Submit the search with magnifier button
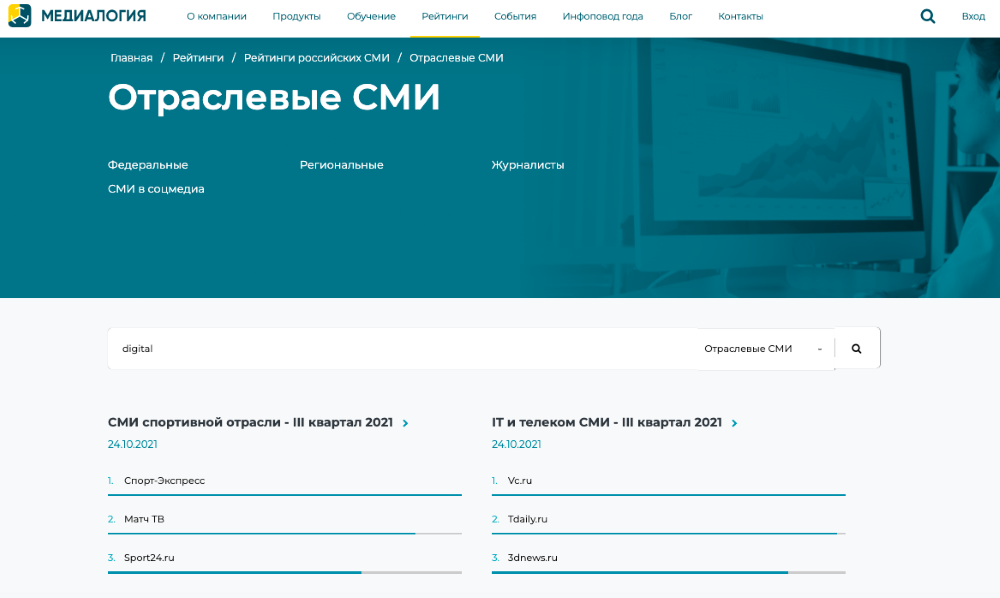The image size is (1000, 598). pyautogui.click(x=857, y=349)
